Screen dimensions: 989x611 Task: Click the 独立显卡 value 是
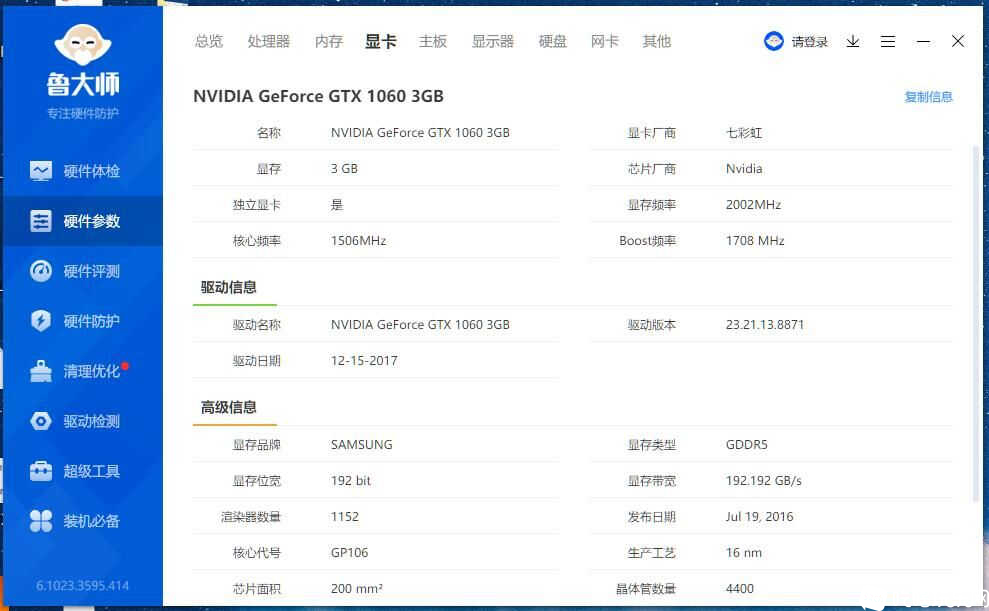click(x=337, y=205)
